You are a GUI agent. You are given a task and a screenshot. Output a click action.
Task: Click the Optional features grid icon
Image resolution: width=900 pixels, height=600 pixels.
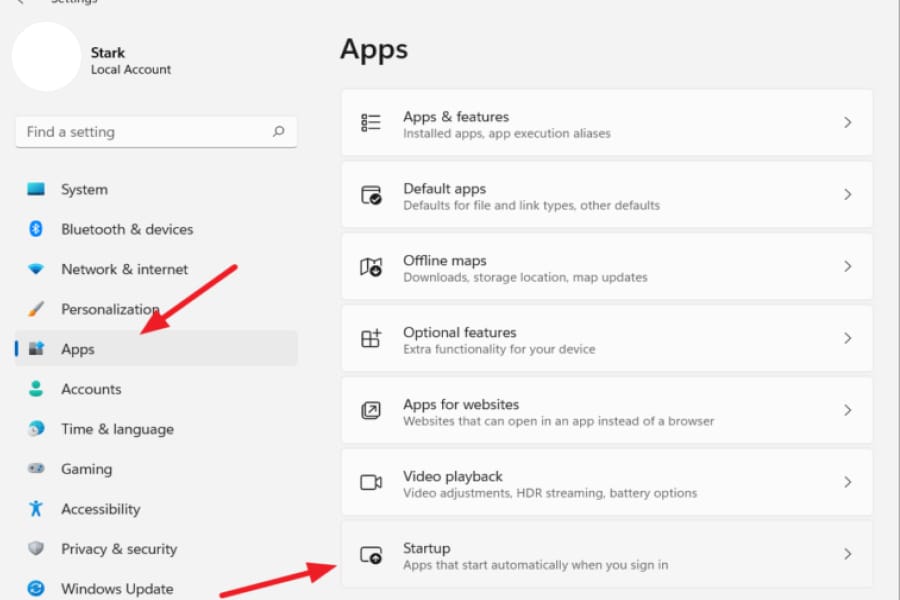371,338
